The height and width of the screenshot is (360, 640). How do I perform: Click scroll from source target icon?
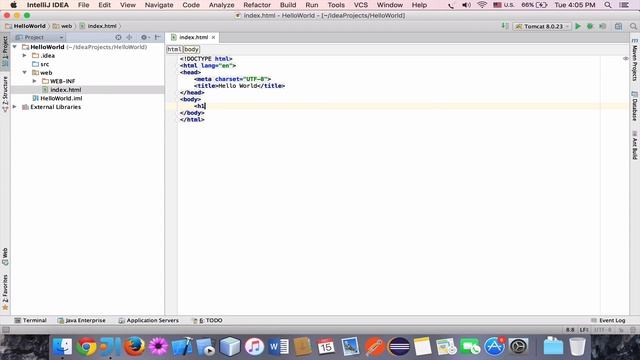tap(118, 37)
